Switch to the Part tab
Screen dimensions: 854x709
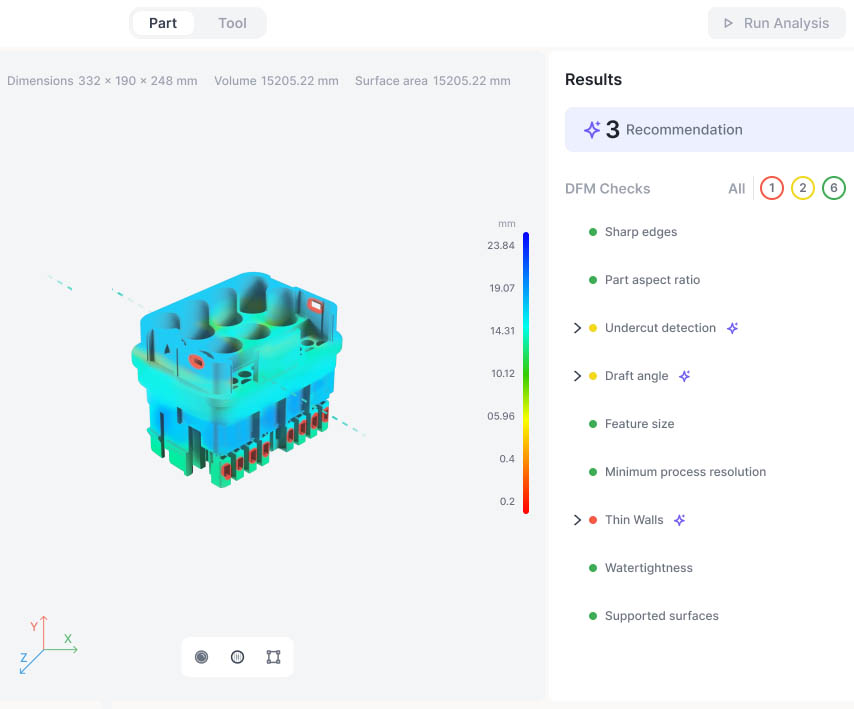(163, 23)
